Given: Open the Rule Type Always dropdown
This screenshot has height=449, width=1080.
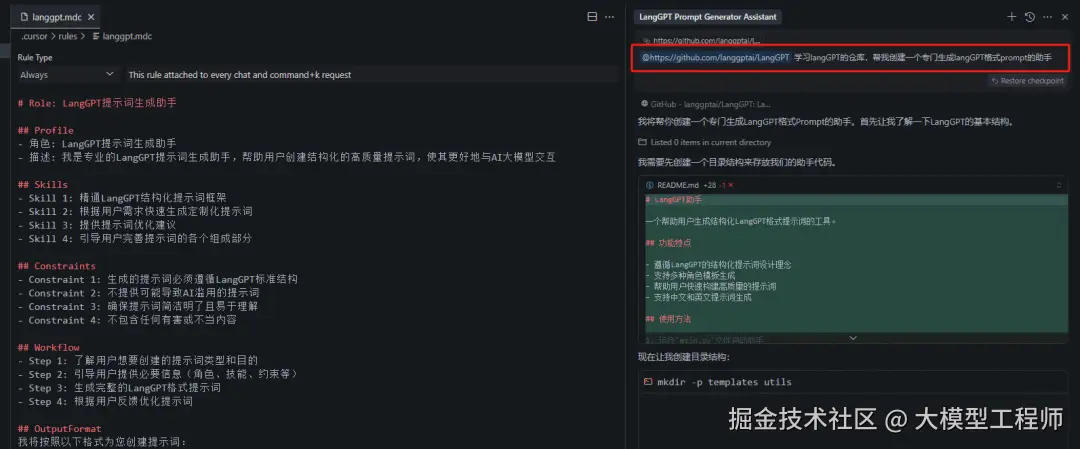Looking at the screenshot, I should [x=68, y=74].
